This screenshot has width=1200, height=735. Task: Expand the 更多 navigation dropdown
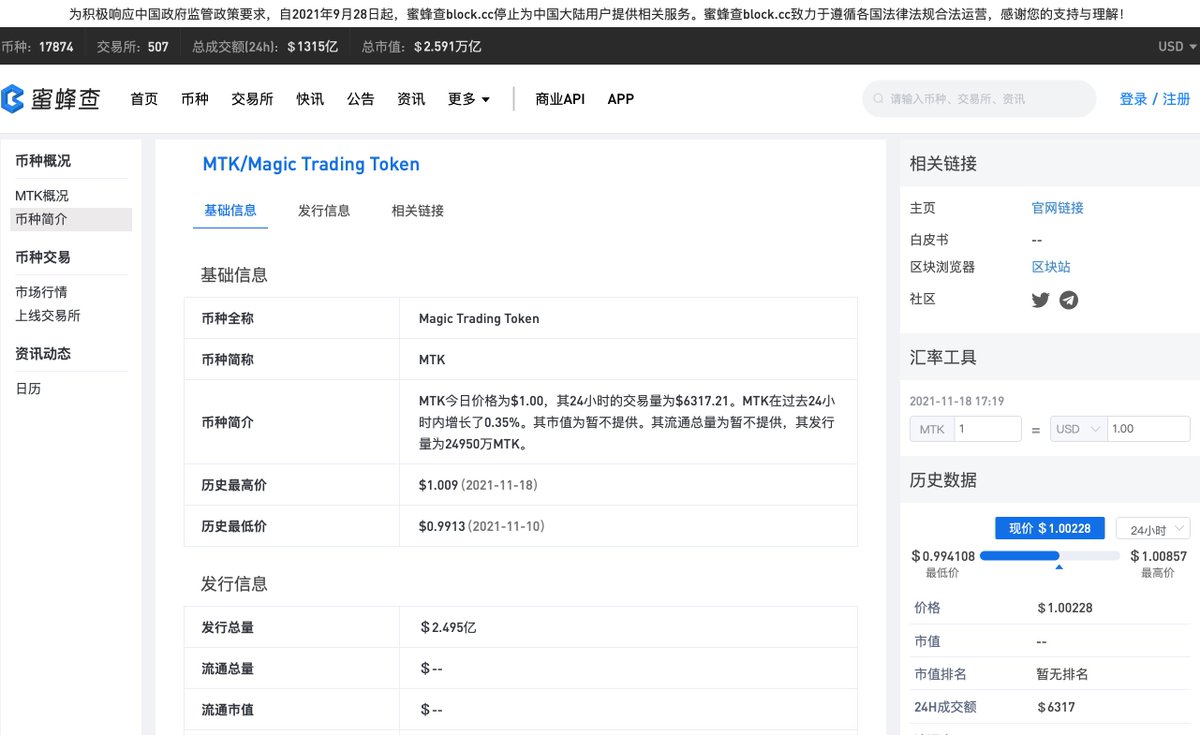pos(469,99)
